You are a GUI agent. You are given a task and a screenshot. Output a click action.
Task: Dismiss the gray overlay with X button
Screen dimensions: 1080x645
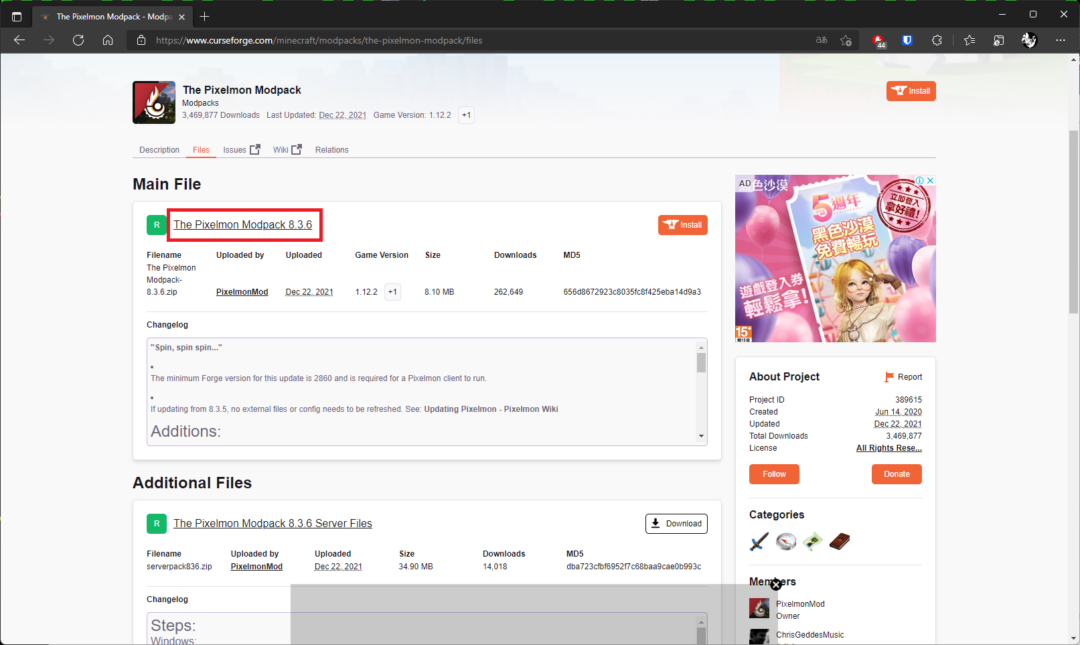[776, 584]
